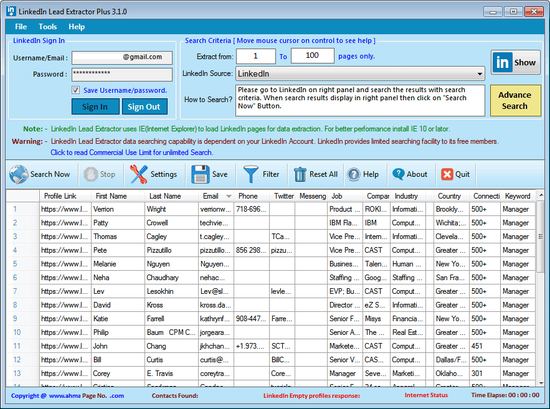
Task: Click the Help question mark icon
Action: point(354,174)
